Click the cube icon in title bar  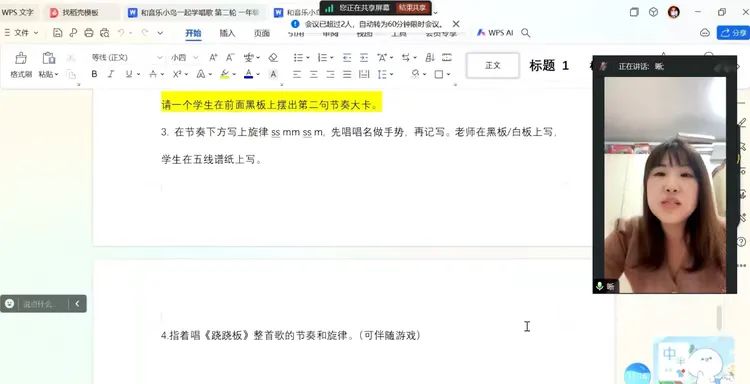[x=653, y=12]
